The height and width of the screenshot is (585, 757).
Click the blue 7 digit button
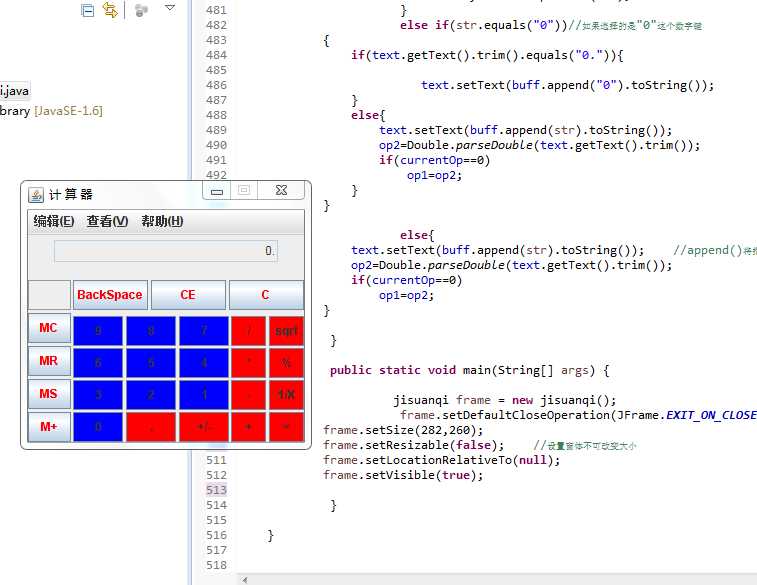coord(204,331)
